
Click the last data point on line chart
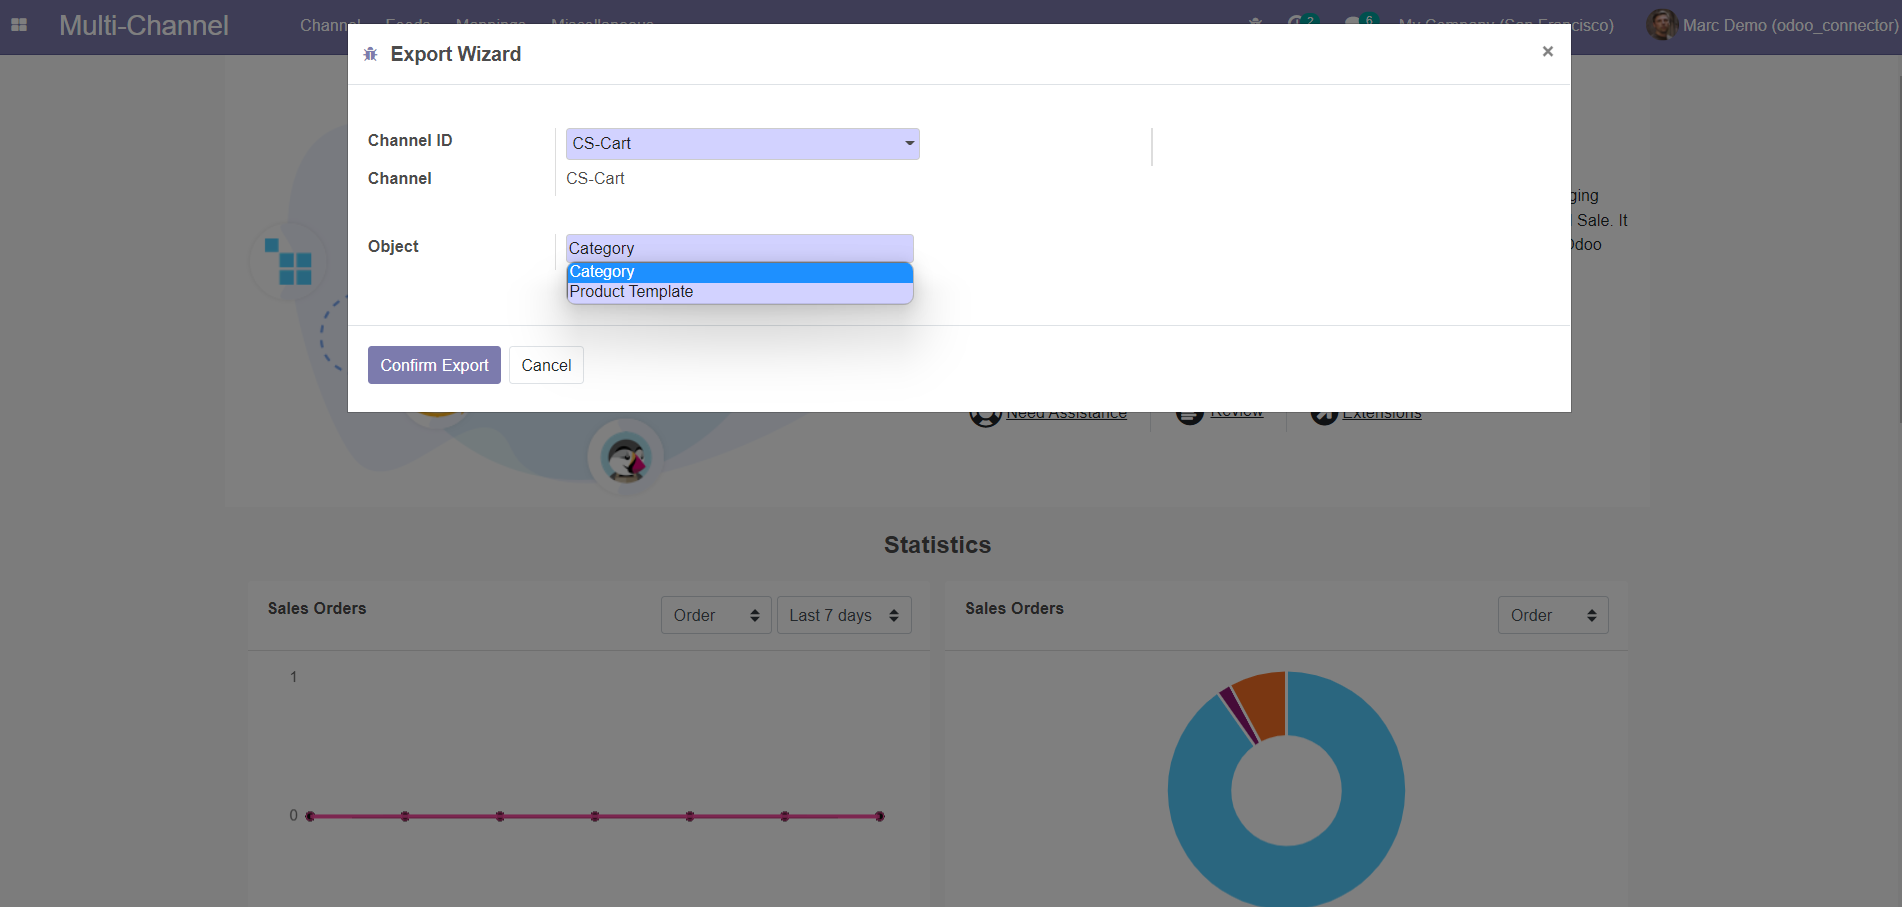(x=880, y=816)
